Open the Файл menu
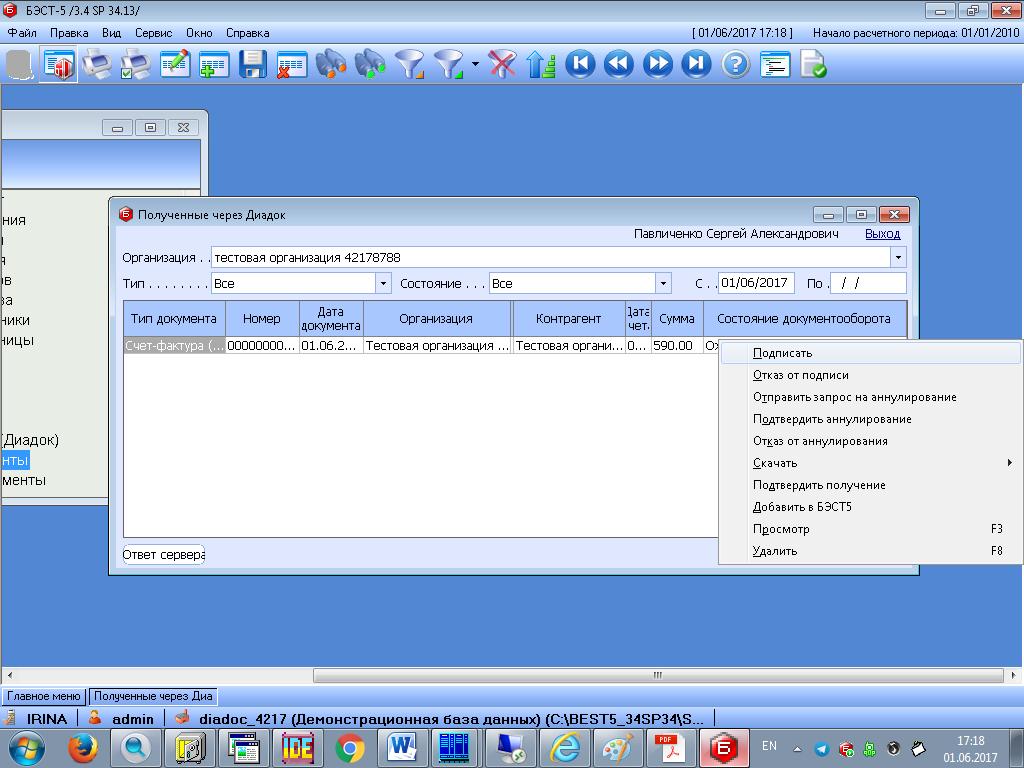The width and height of the screenshot is (1024, 768). (x=22, y=33)
